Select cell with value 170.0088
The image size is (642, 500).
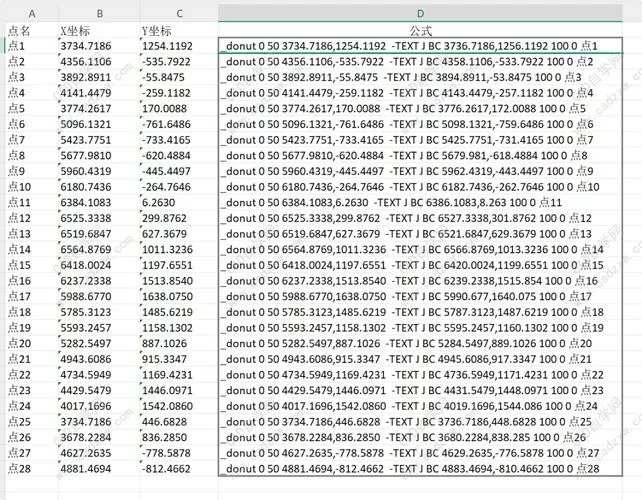179,109
